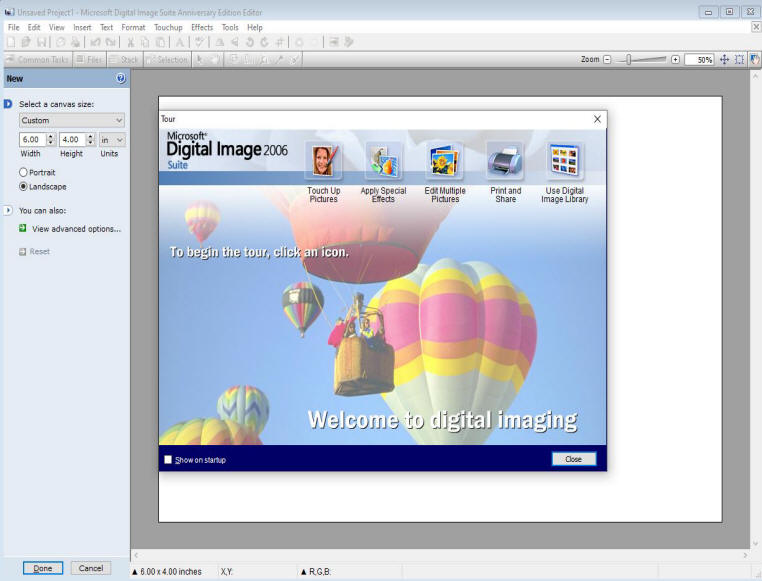Open the Effects menu
Image resolution: width=762 pixels, height=581 pixels.
202,27
